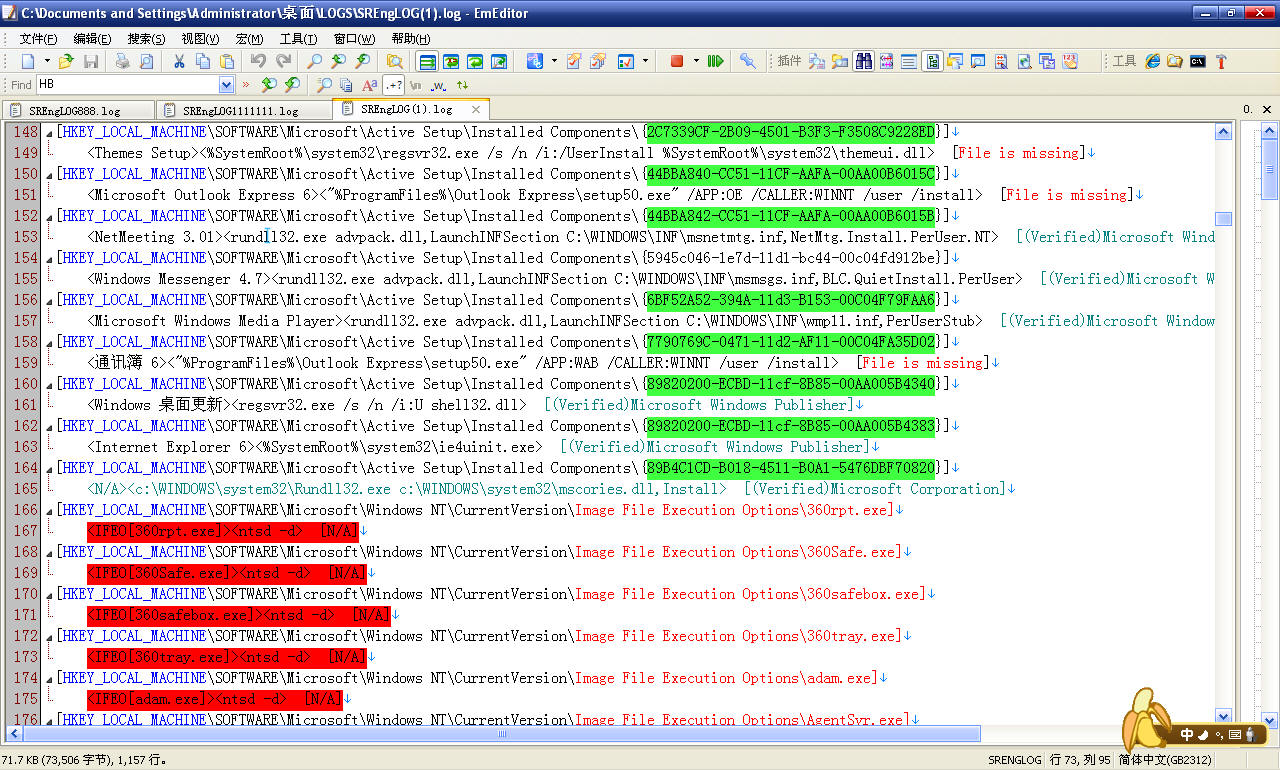Image resolution: width=1280 pixels, height=770 pixels.
Task: Open Internet Explorer tool icon
Action: click(1153, 62)
